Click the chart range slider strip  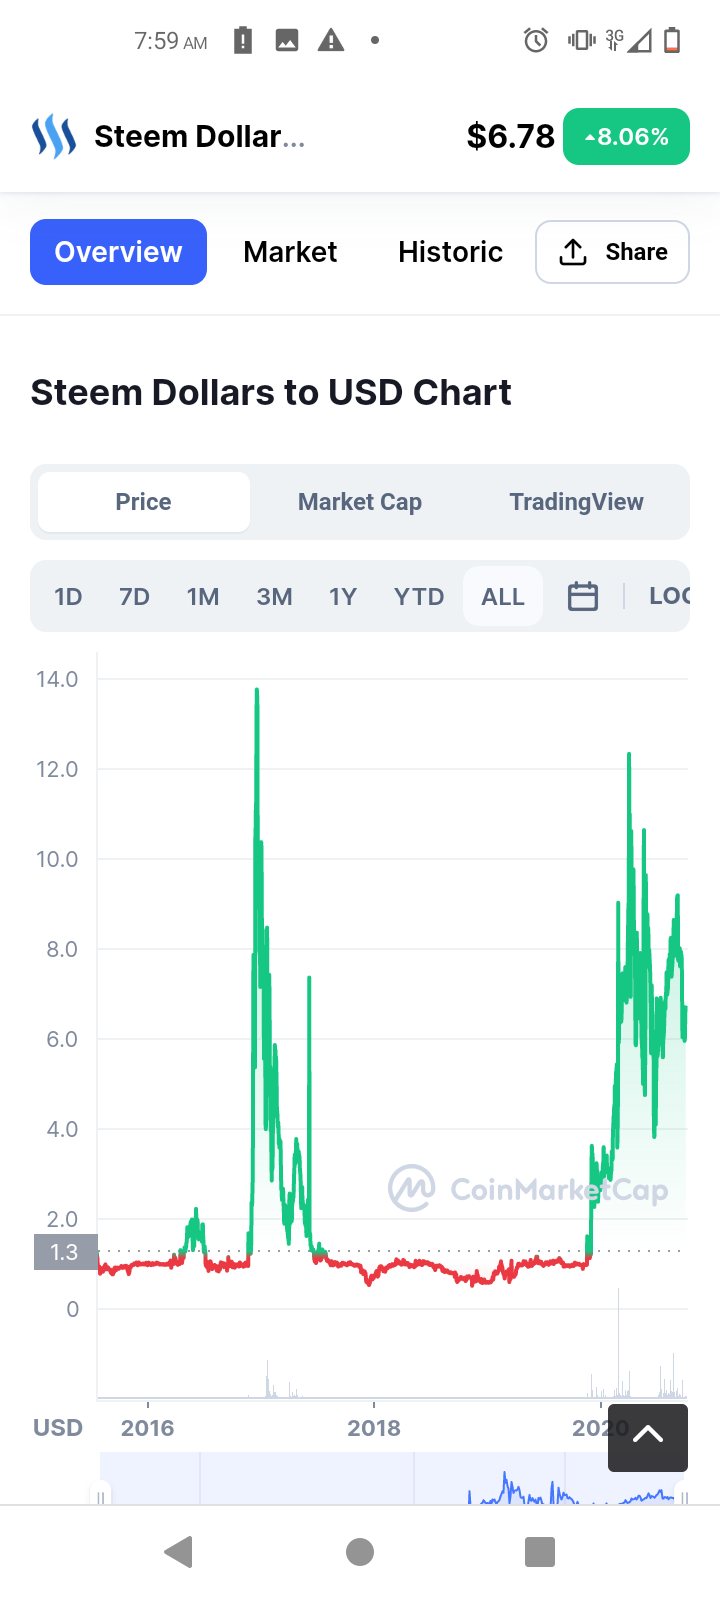point(390,1480)
